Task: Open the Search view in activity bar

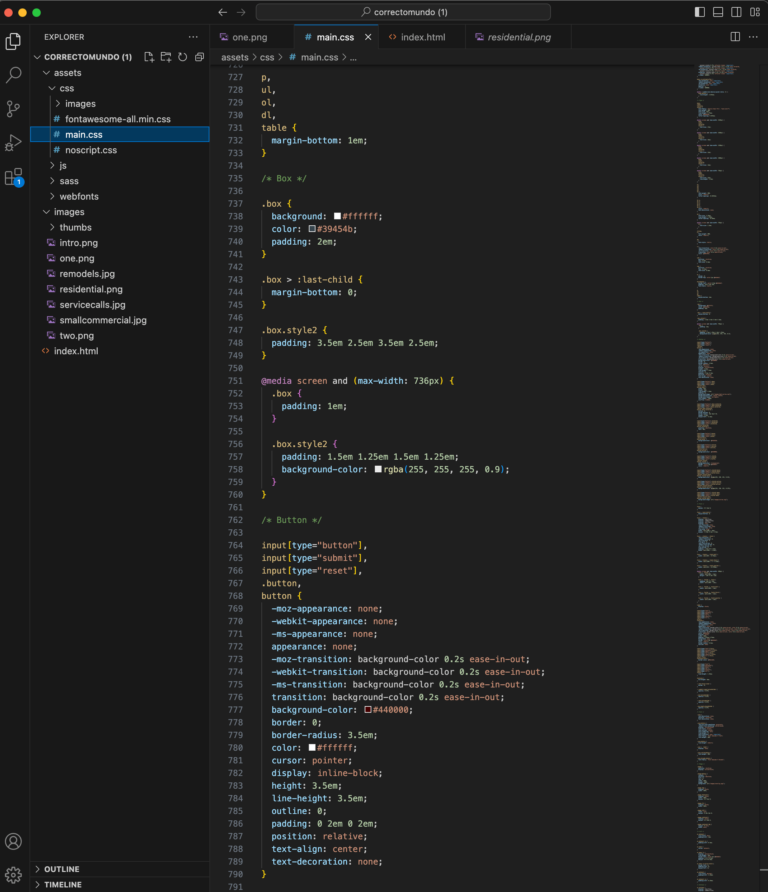Action: pos(14,75)
